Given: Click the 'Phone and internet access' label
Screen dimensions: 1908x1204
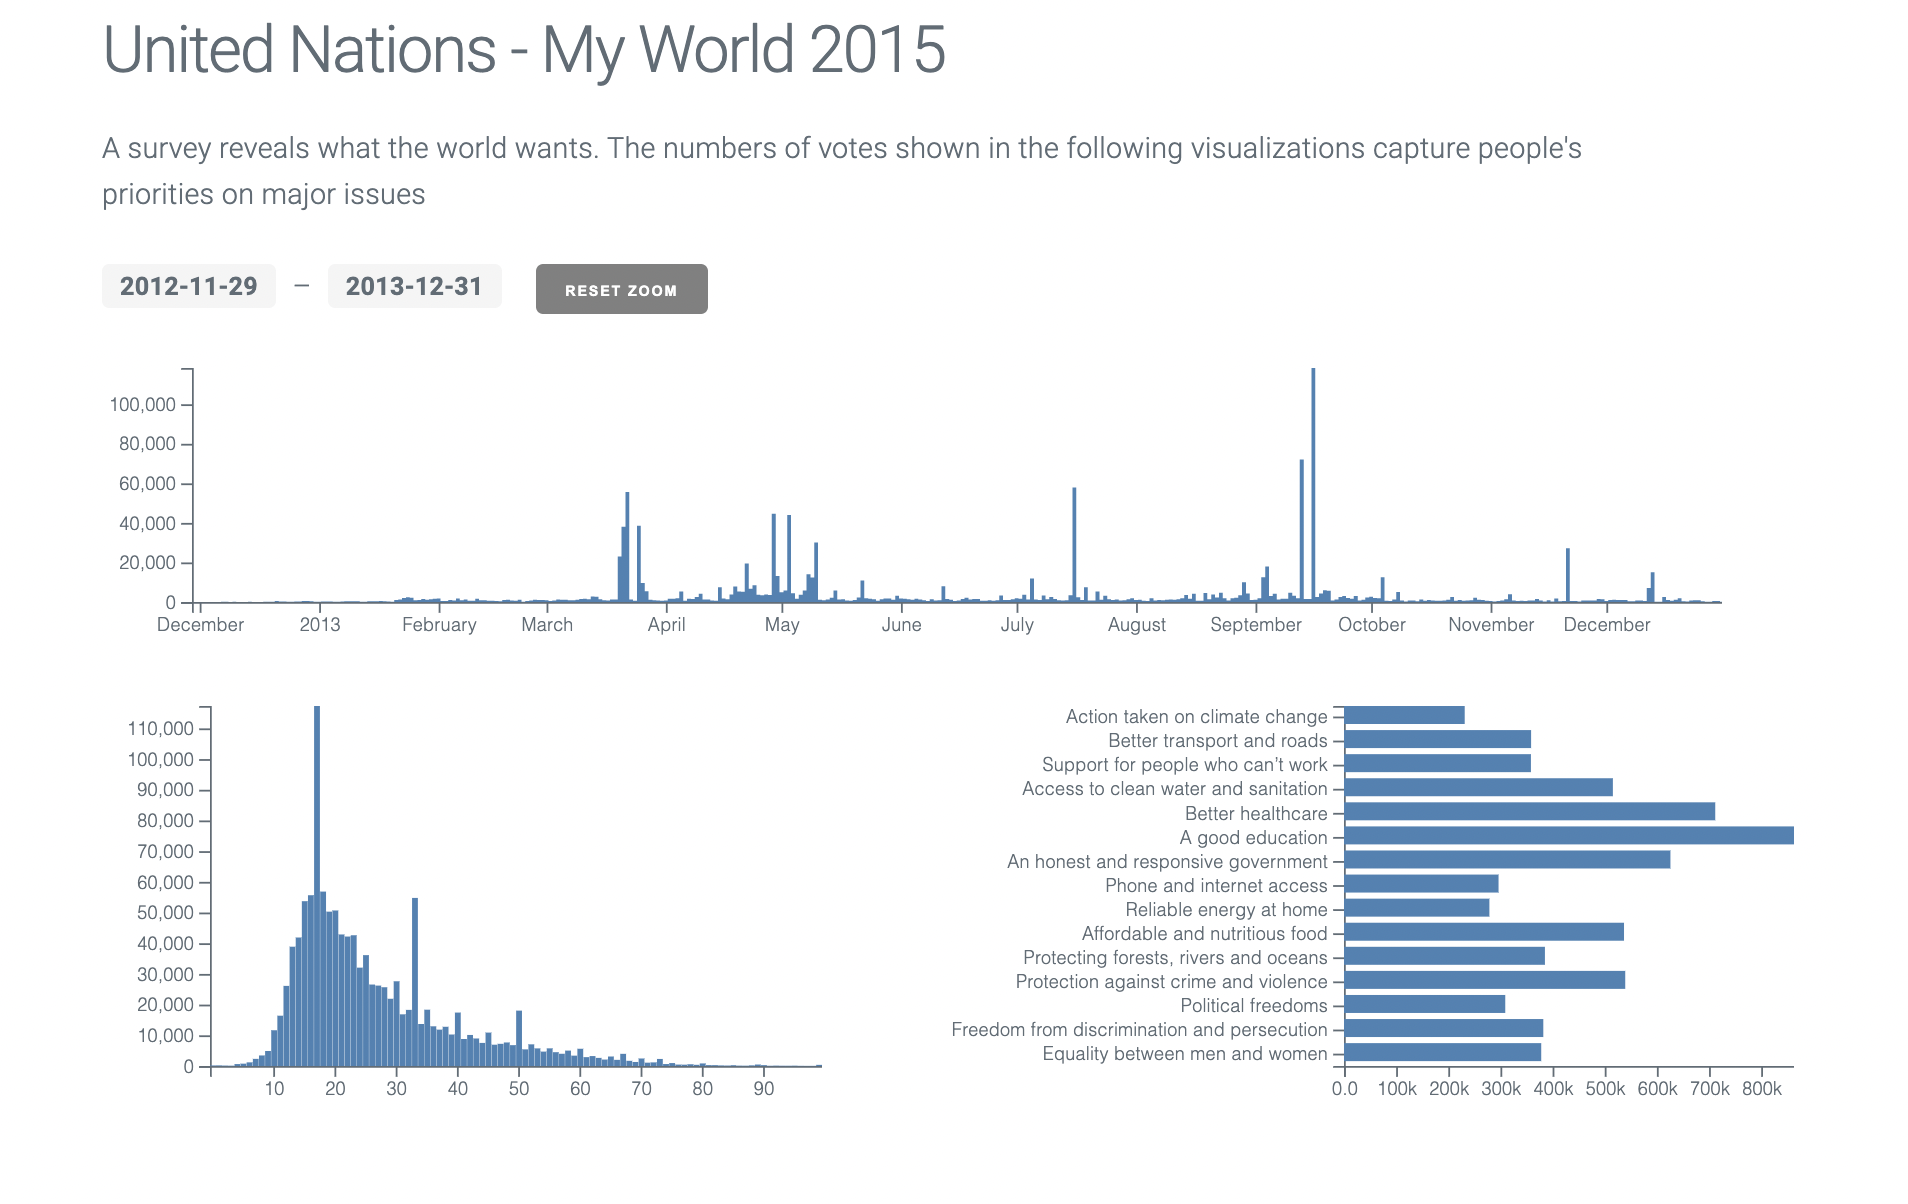Looking at the screenshot, I should 1216,885.
